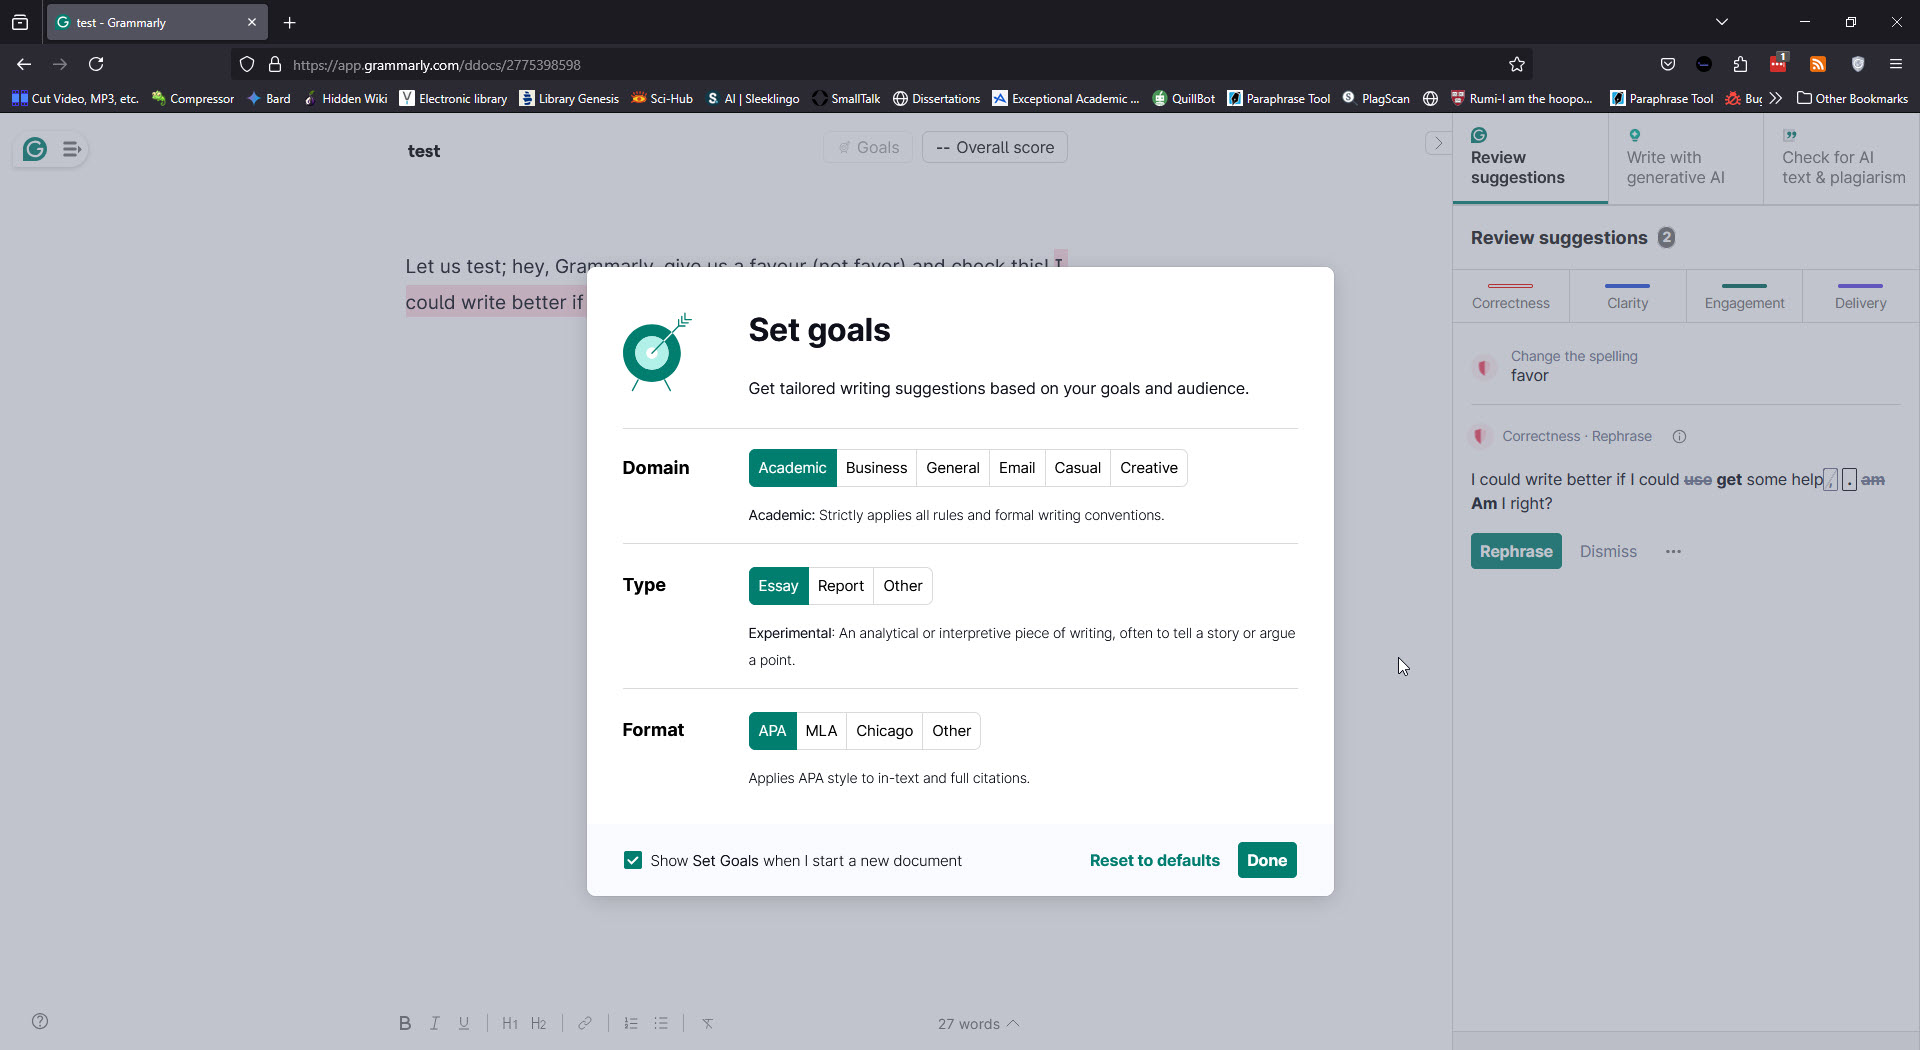Open more options ellipsis next to Dismiss
The width and height of the screenshot is (1920, 1050).
click(x=1673, y=552)
